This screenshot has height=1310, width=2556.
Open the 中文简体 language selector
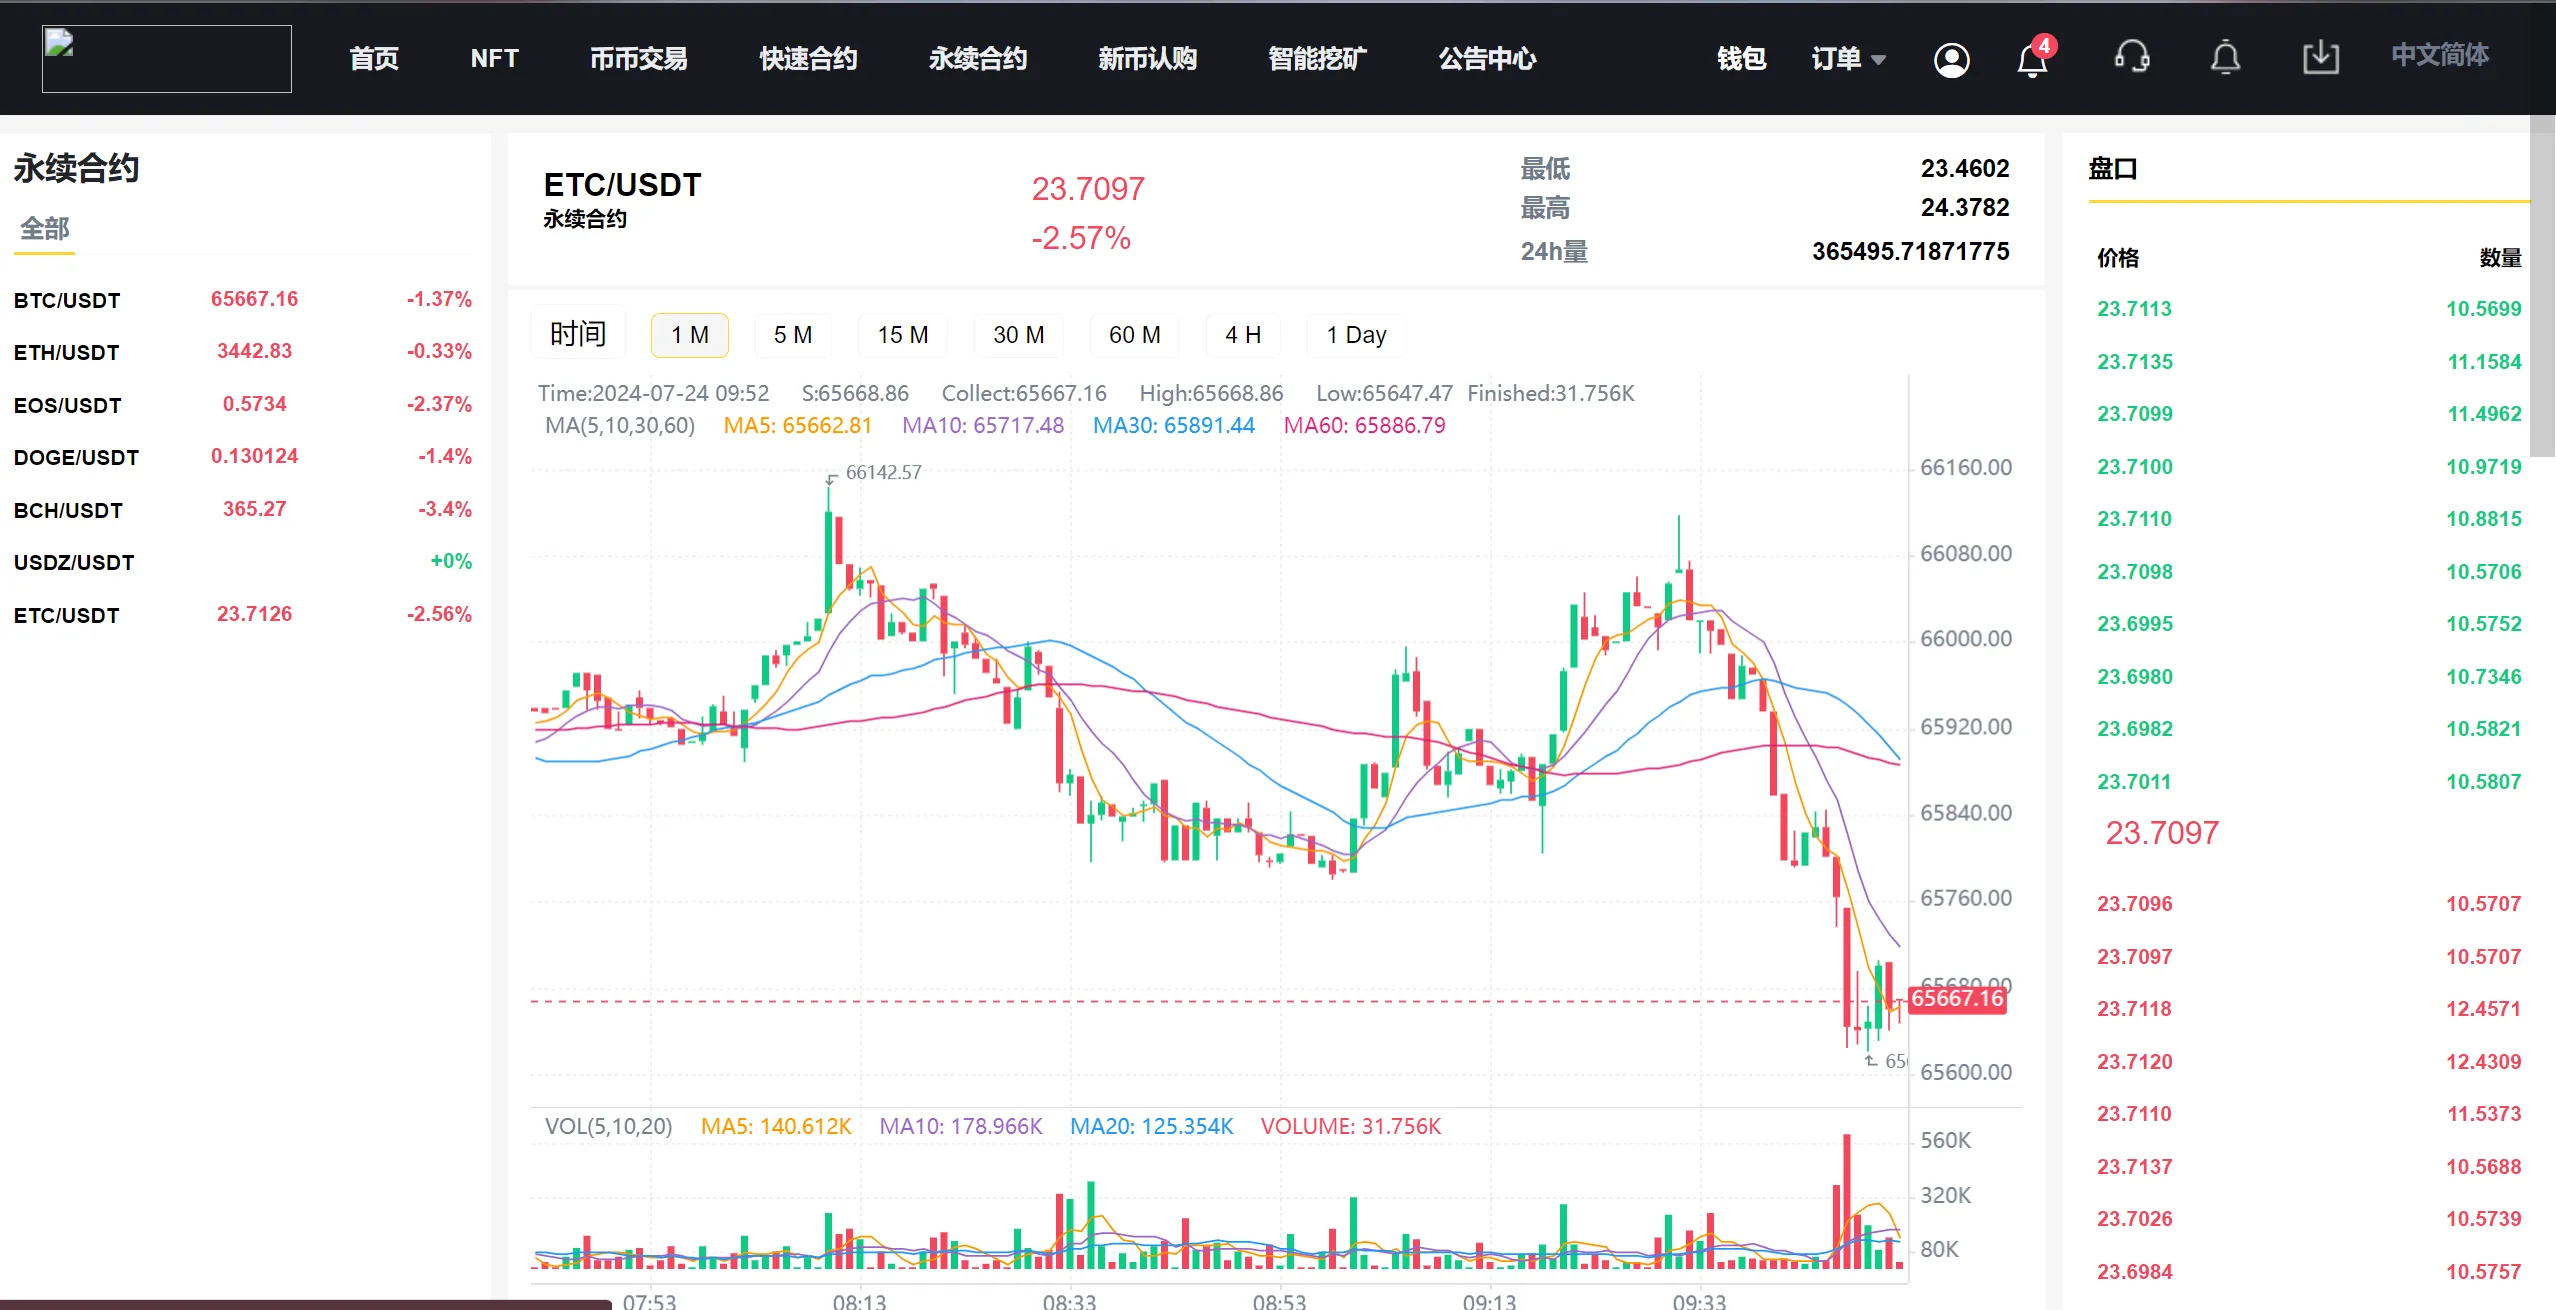(x=2440, y=55)
